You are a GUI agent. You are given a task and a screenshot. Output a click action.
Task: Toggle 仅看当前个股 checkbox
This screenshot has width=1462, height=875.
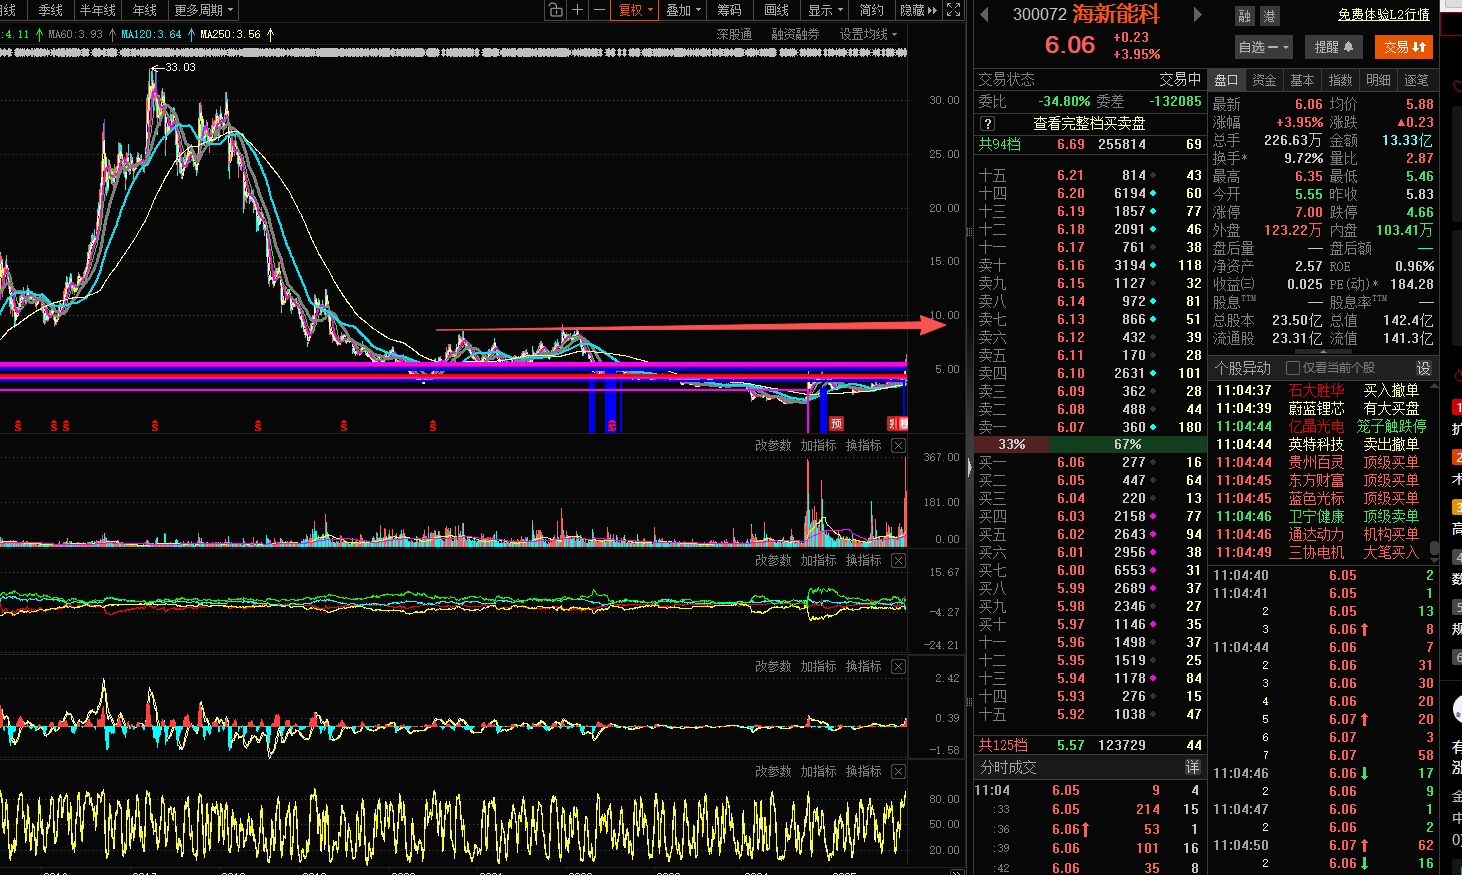tap(1292, 368)
